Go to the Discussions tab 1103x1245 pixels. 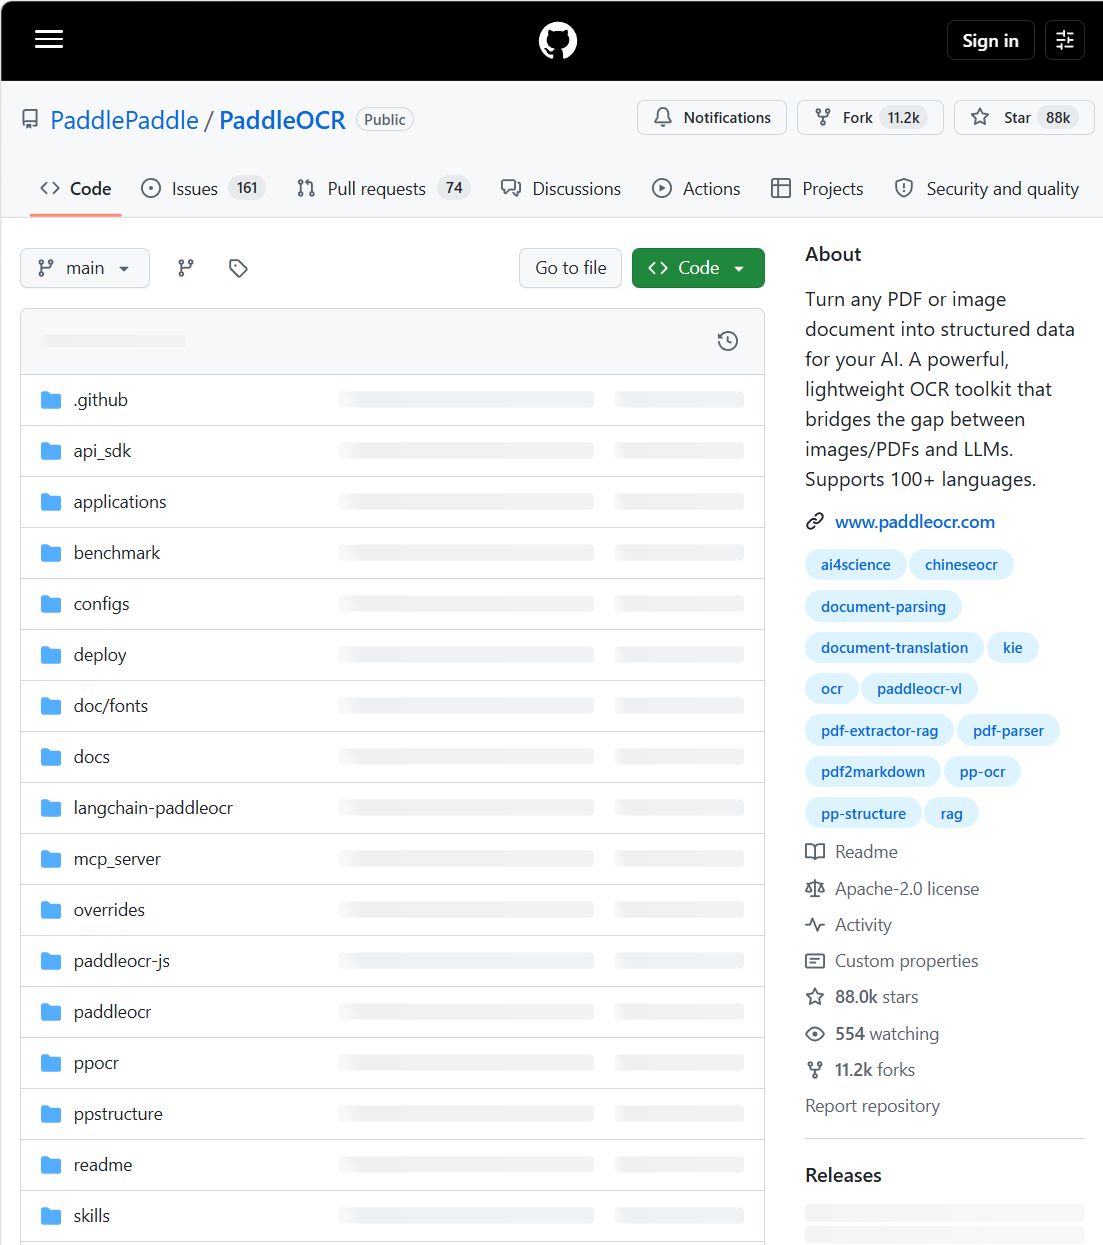(x=561, y=189)
